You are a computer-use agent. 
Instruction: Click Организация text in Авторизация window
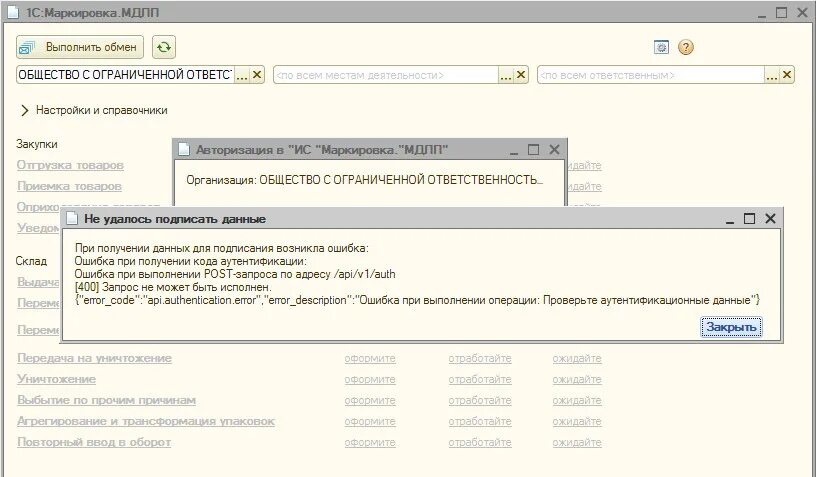click(364, 180)
